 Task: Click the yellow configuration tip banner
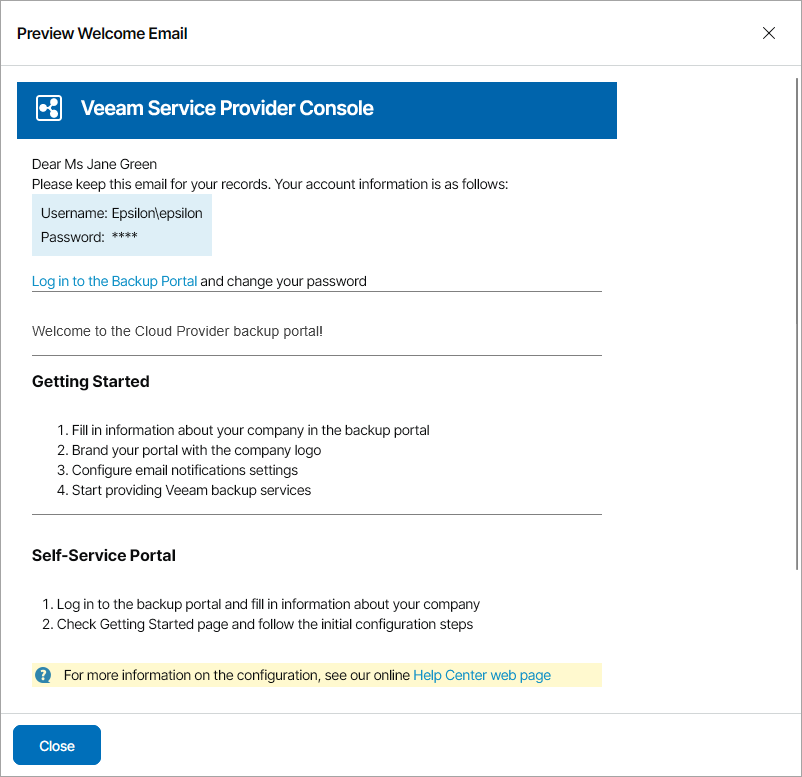(x=316, y=675)
